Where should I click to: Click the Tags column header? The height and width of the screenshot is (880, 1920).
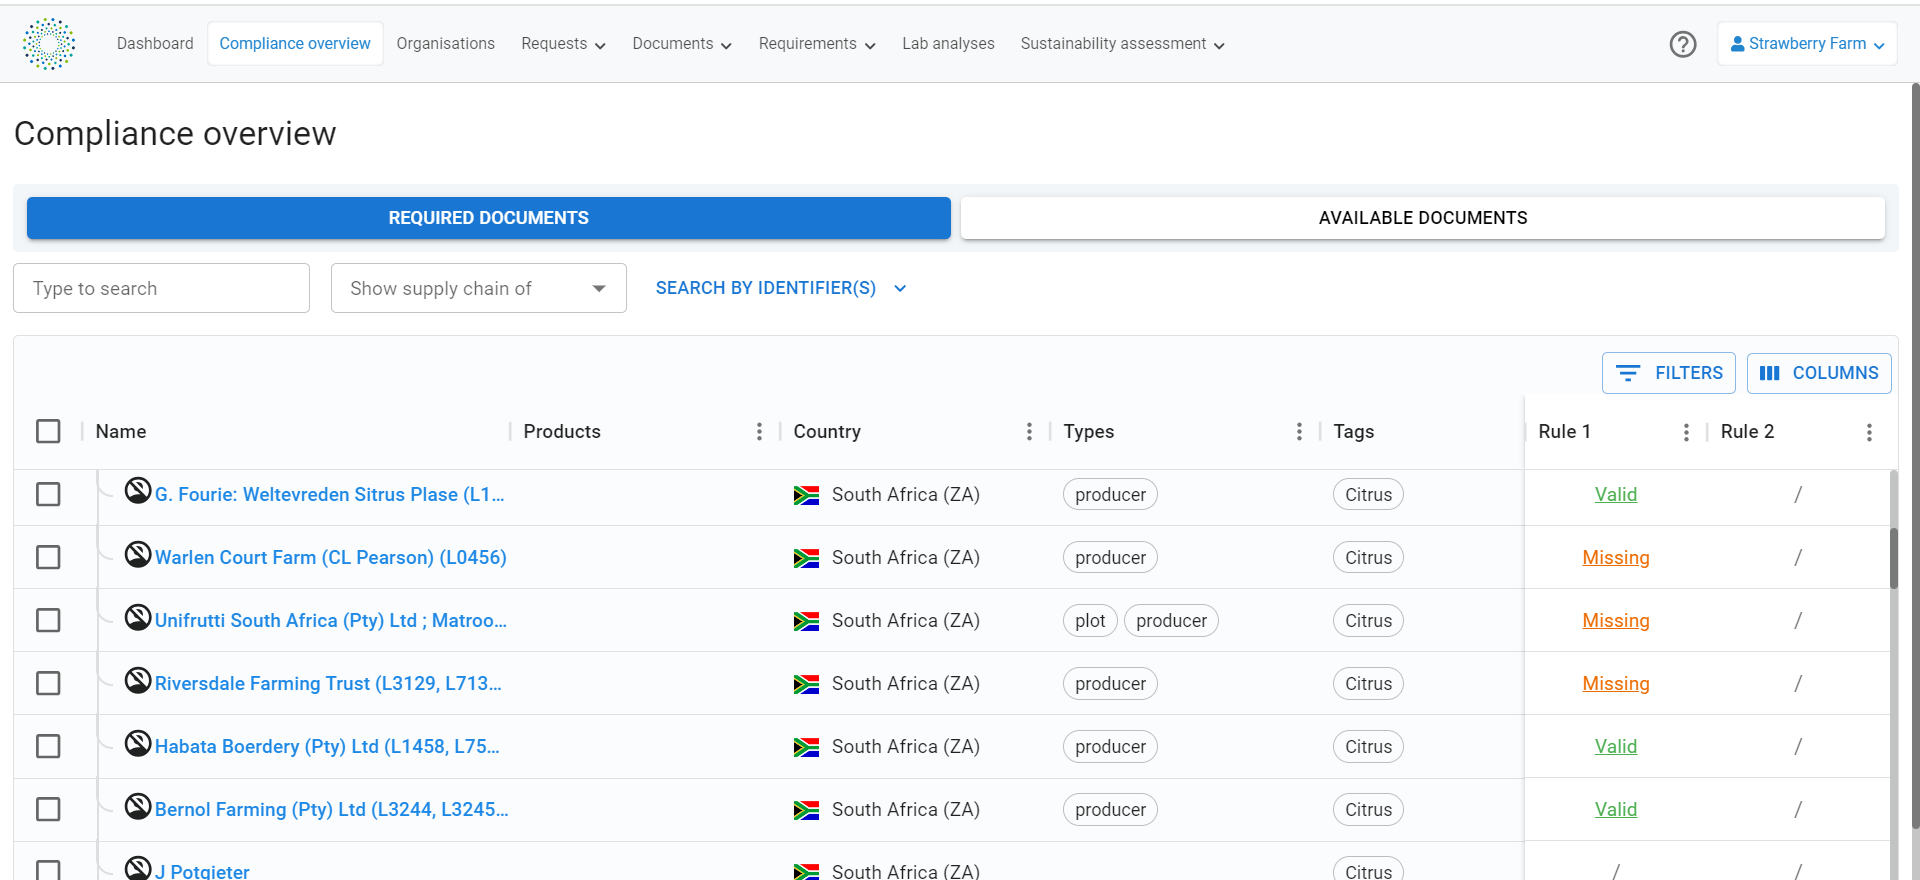click(1353, 431)
